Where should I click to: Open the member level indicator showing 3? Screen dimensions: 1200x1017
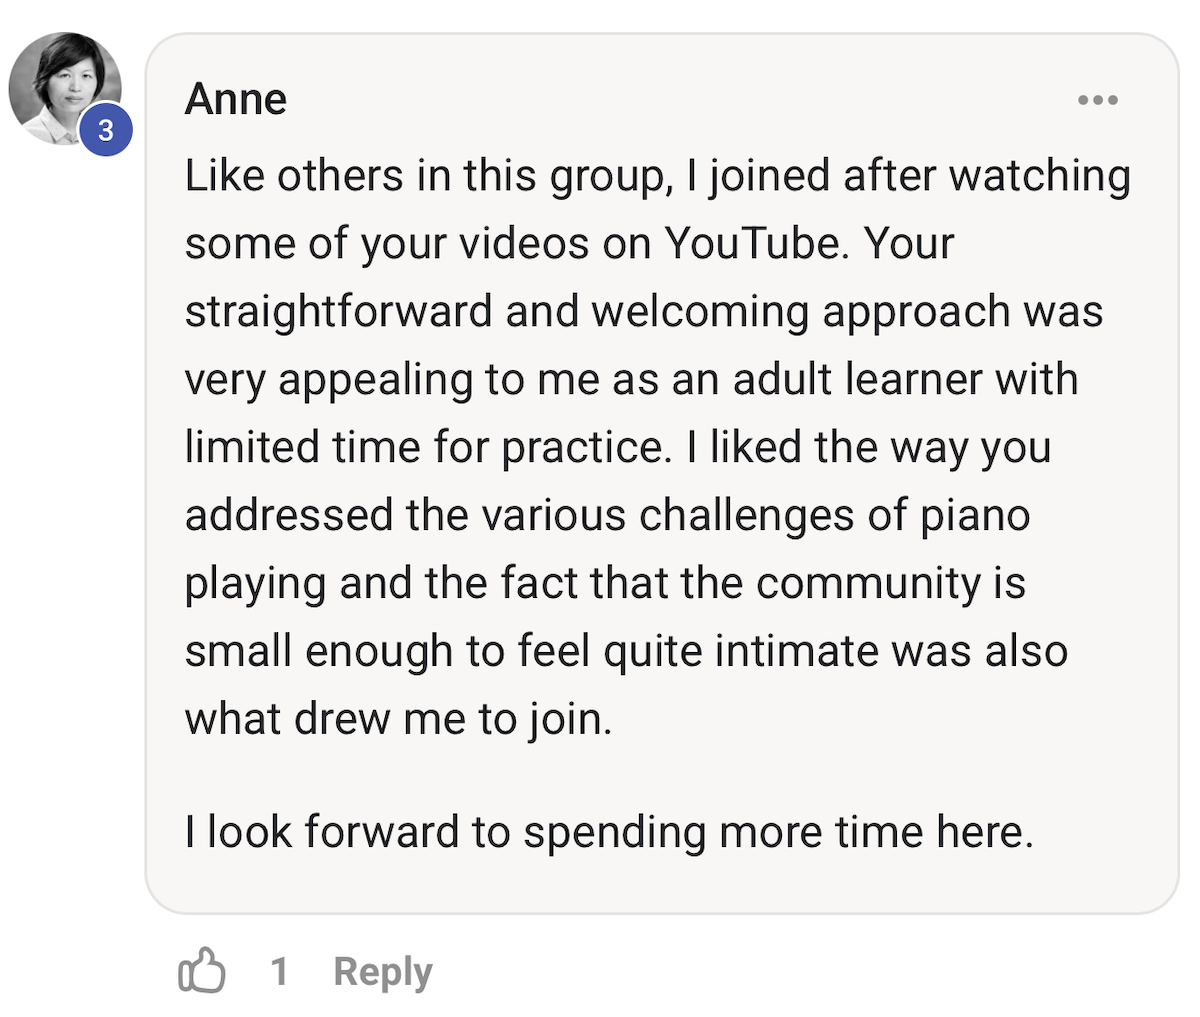point(105,129)
